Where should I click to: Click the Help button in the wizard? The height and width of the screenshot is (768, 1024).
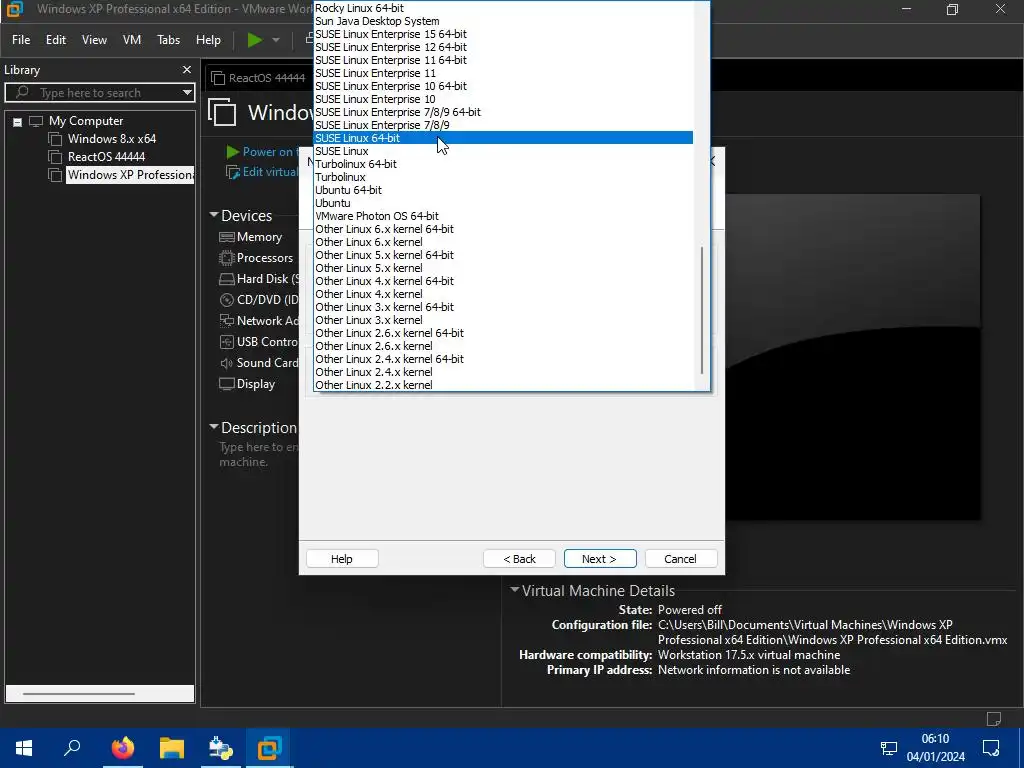(x=342, y=558)
